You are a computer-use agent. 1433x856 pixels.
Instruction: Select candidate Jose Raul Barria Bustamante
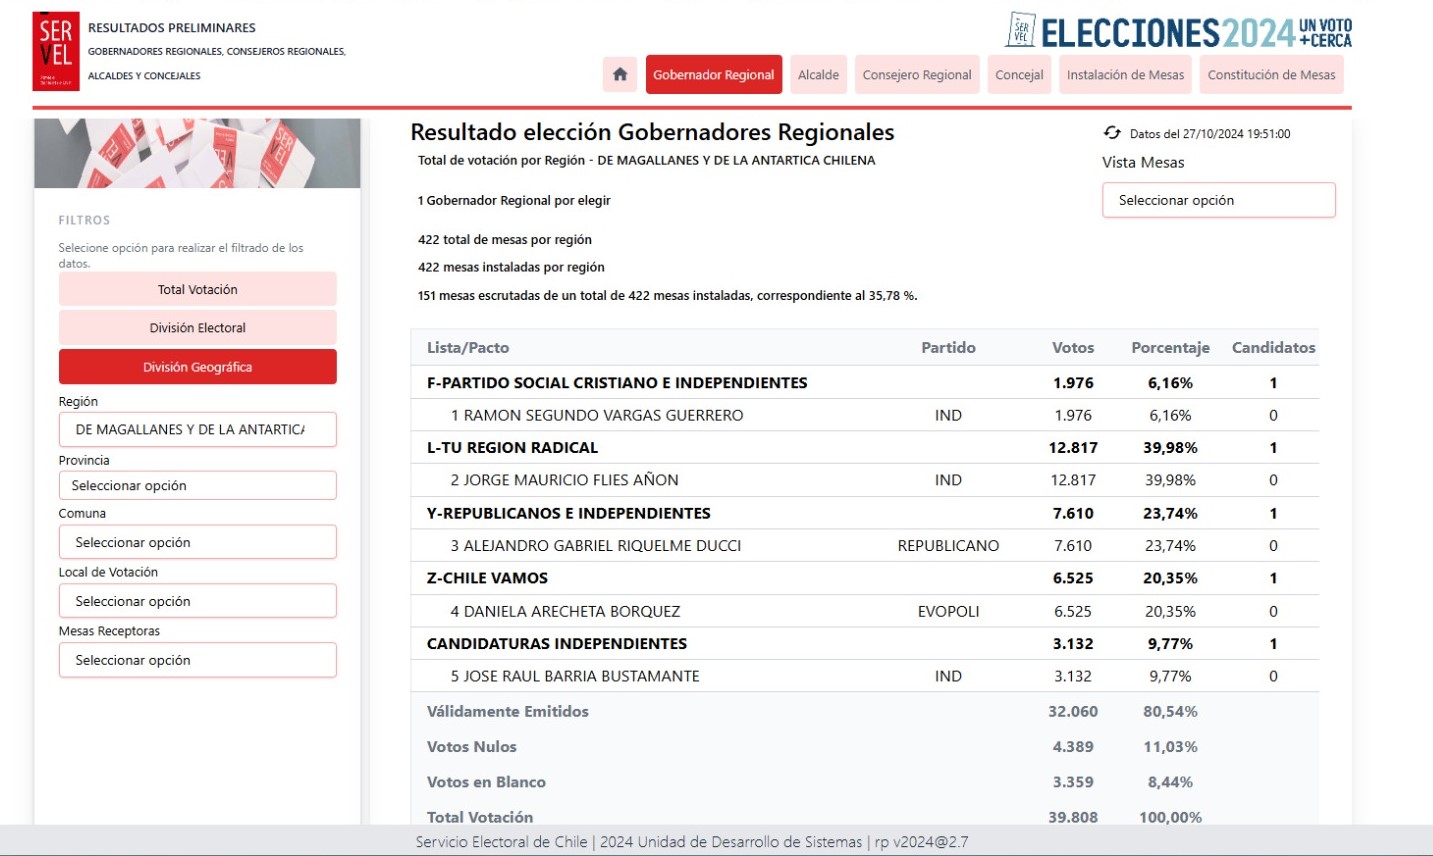(865, 676)
